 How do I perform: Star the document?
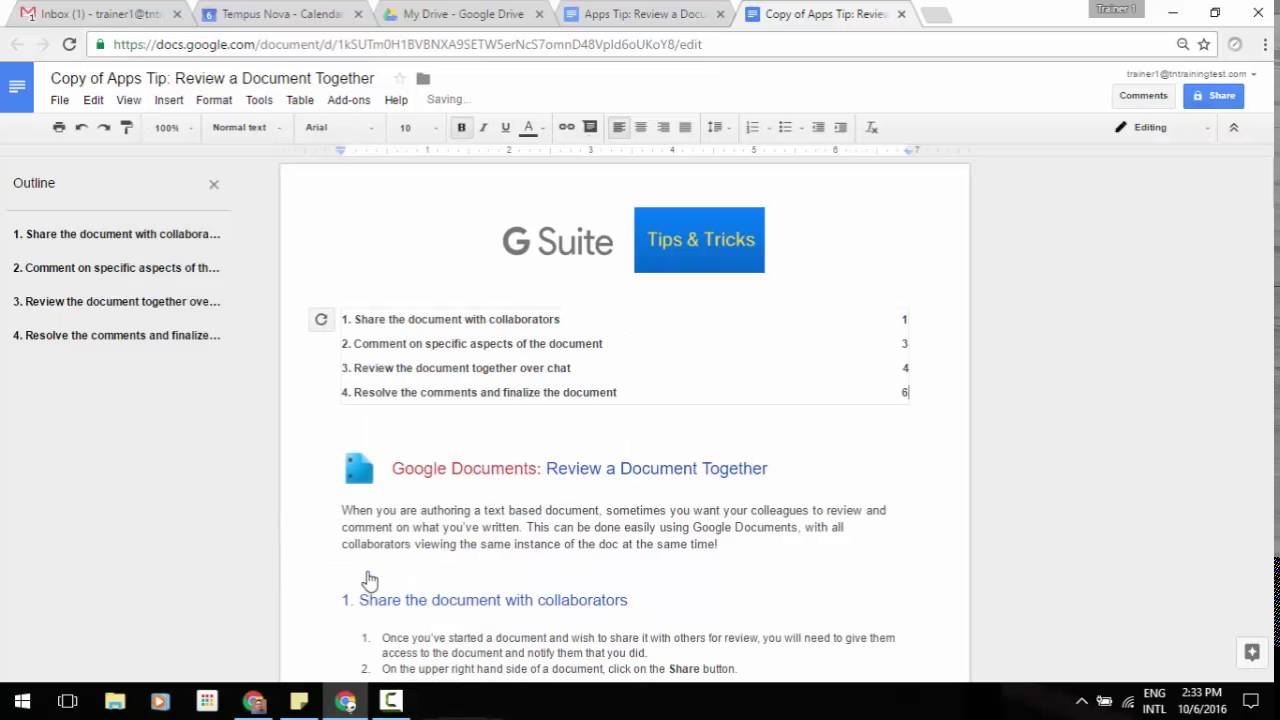click(x=399, y=79)
